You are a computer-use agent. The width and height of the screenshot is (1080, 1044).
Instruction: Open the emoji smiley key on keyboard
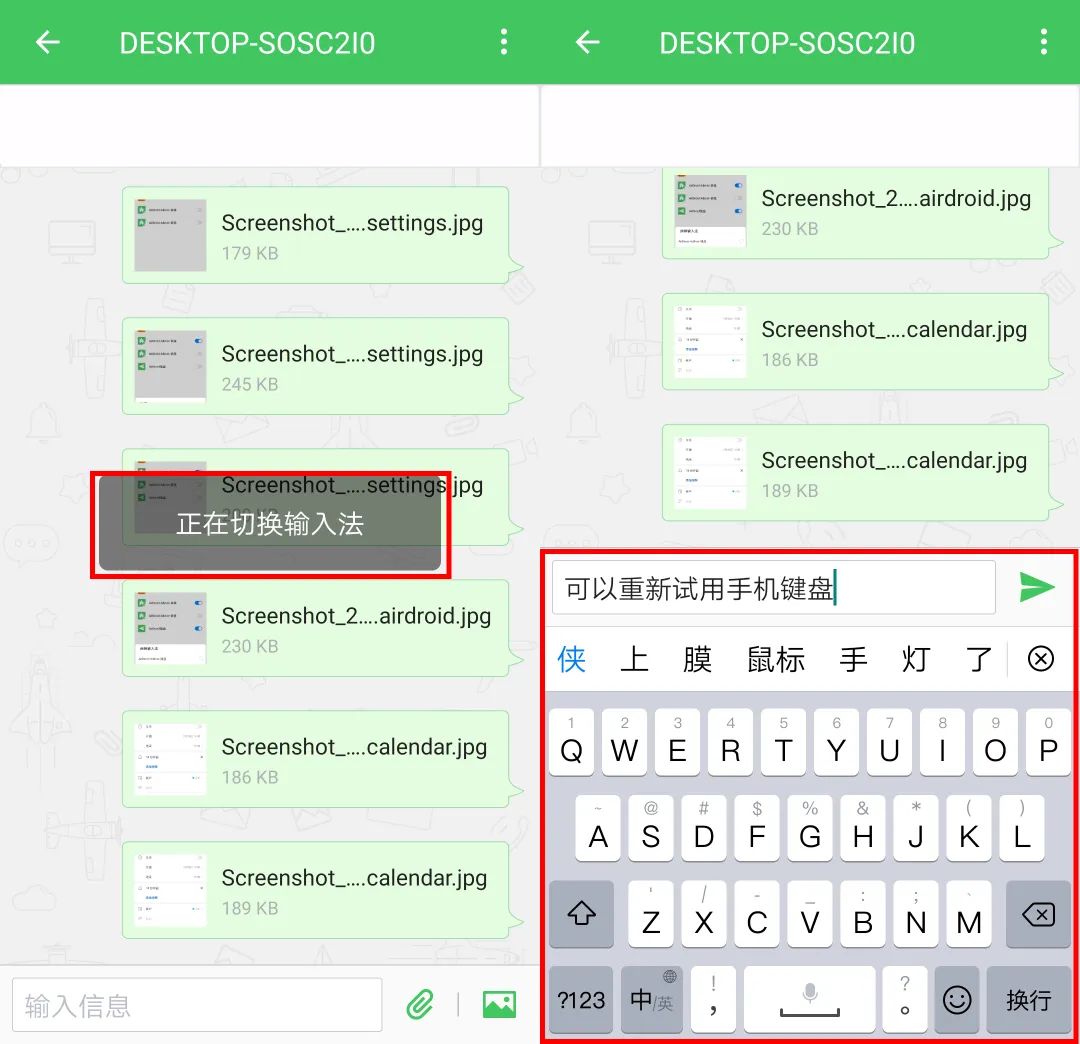956,1000
